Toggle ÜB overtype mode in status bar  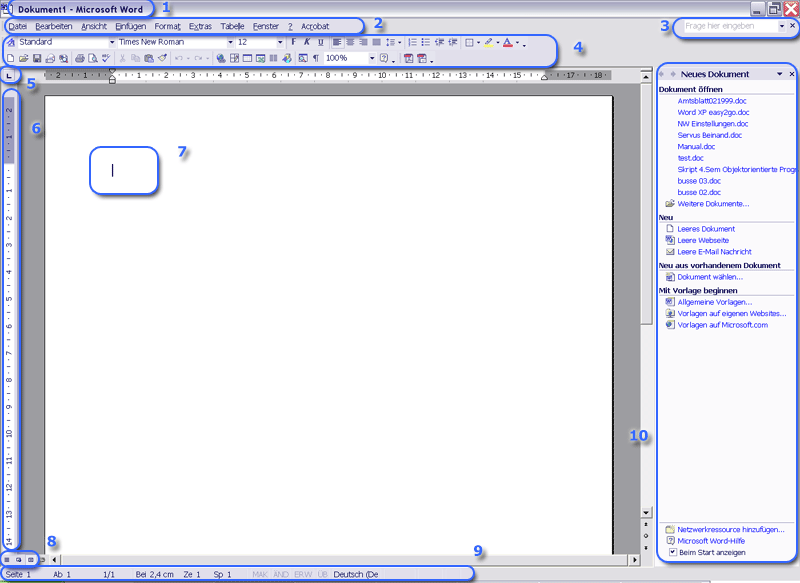coord(322,574)
